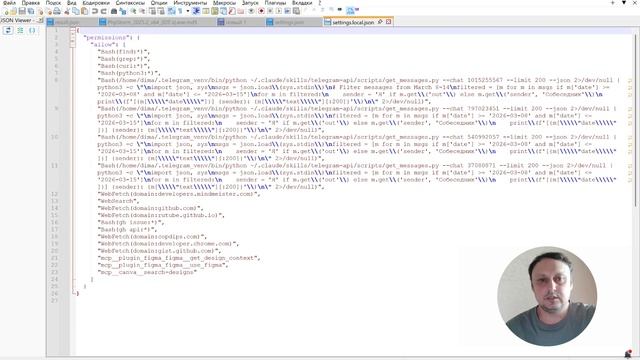Toggle word wrap toolbar button
This screenshot has width=640, height=360.
tap(171, 11)
